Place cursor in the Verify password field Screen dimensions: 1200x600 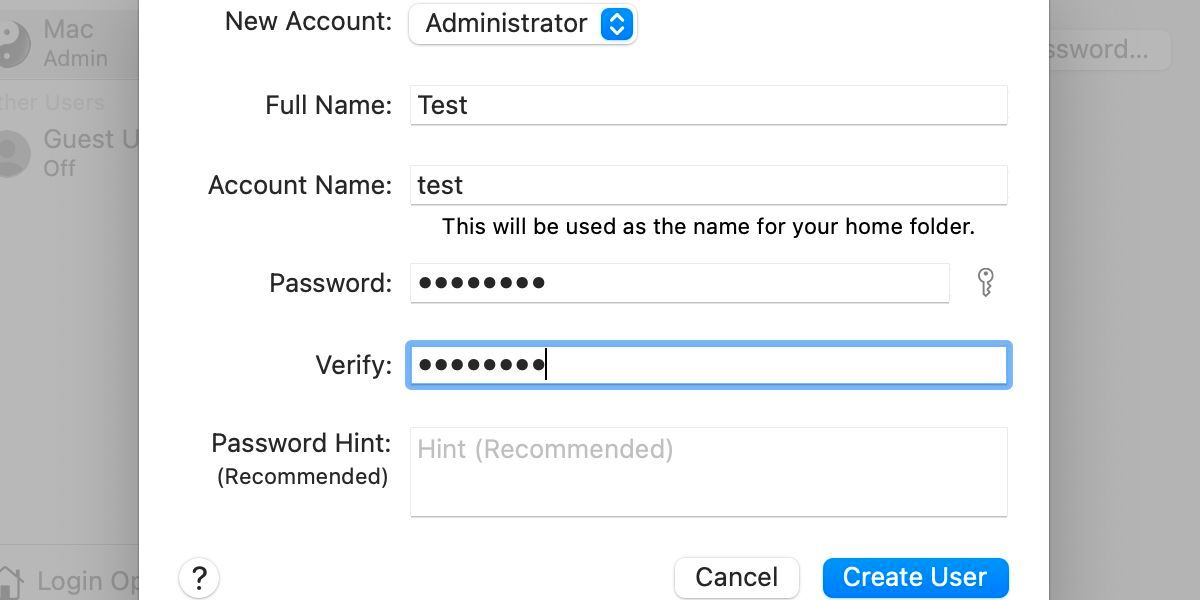[x=708, y=365]
